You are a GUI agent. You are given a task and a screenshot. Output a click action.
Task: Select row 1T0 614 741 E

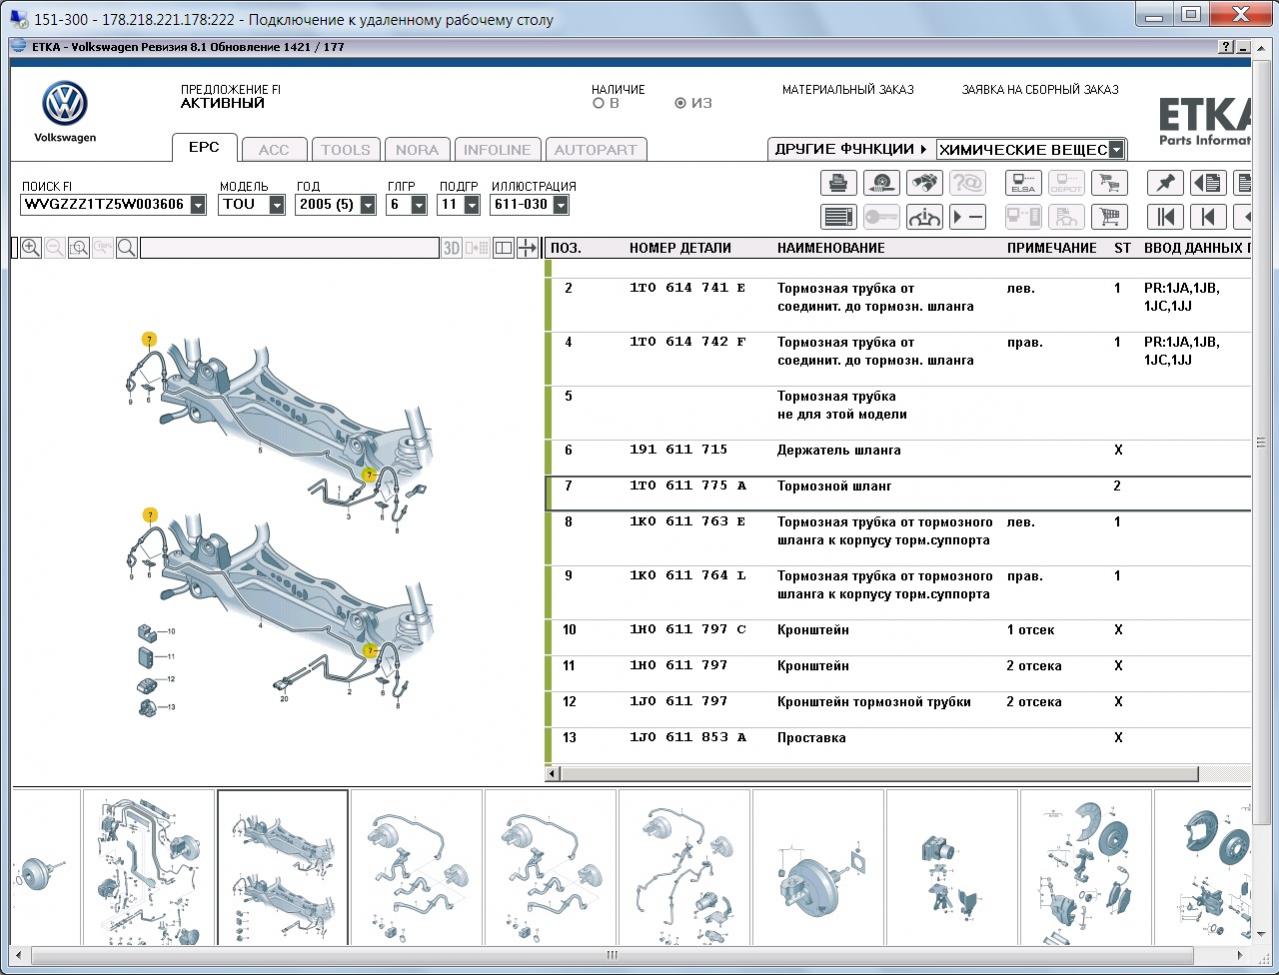click(900, 305)
